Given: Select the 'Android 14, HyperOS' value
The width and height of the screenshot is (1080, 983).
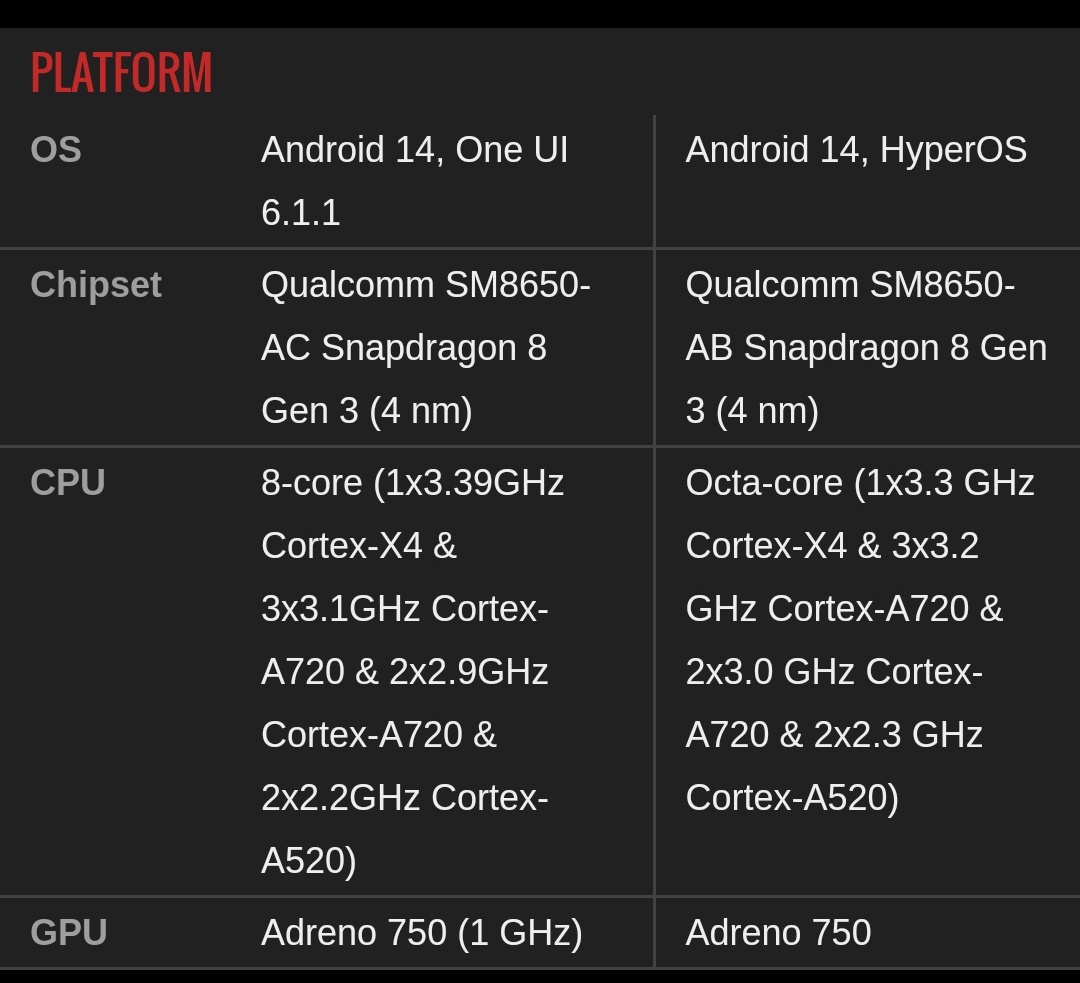Looking at the screenshot, I should point(856,150).
